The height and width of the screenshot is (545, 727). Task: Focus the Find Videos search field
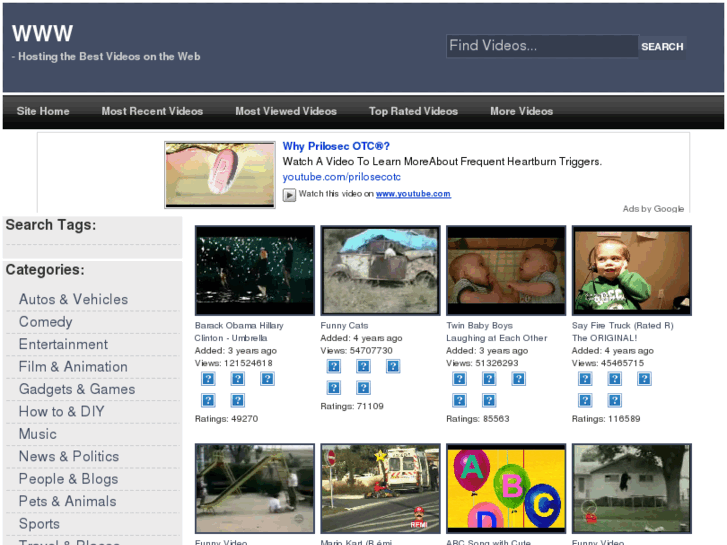pyautogui.click(x=542, y=46)
